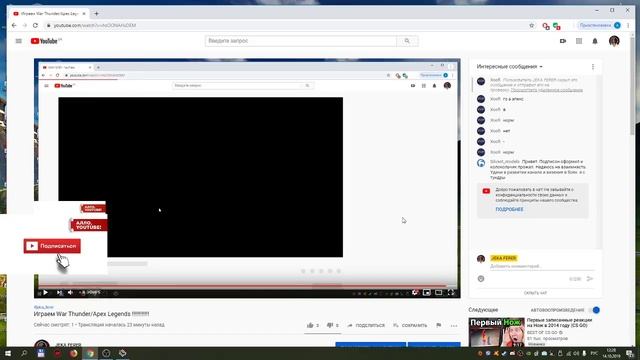Viewport: 640px width, 360px height.
Task: Switch to the Chrome taskbar icon
Action: (90, 353)
